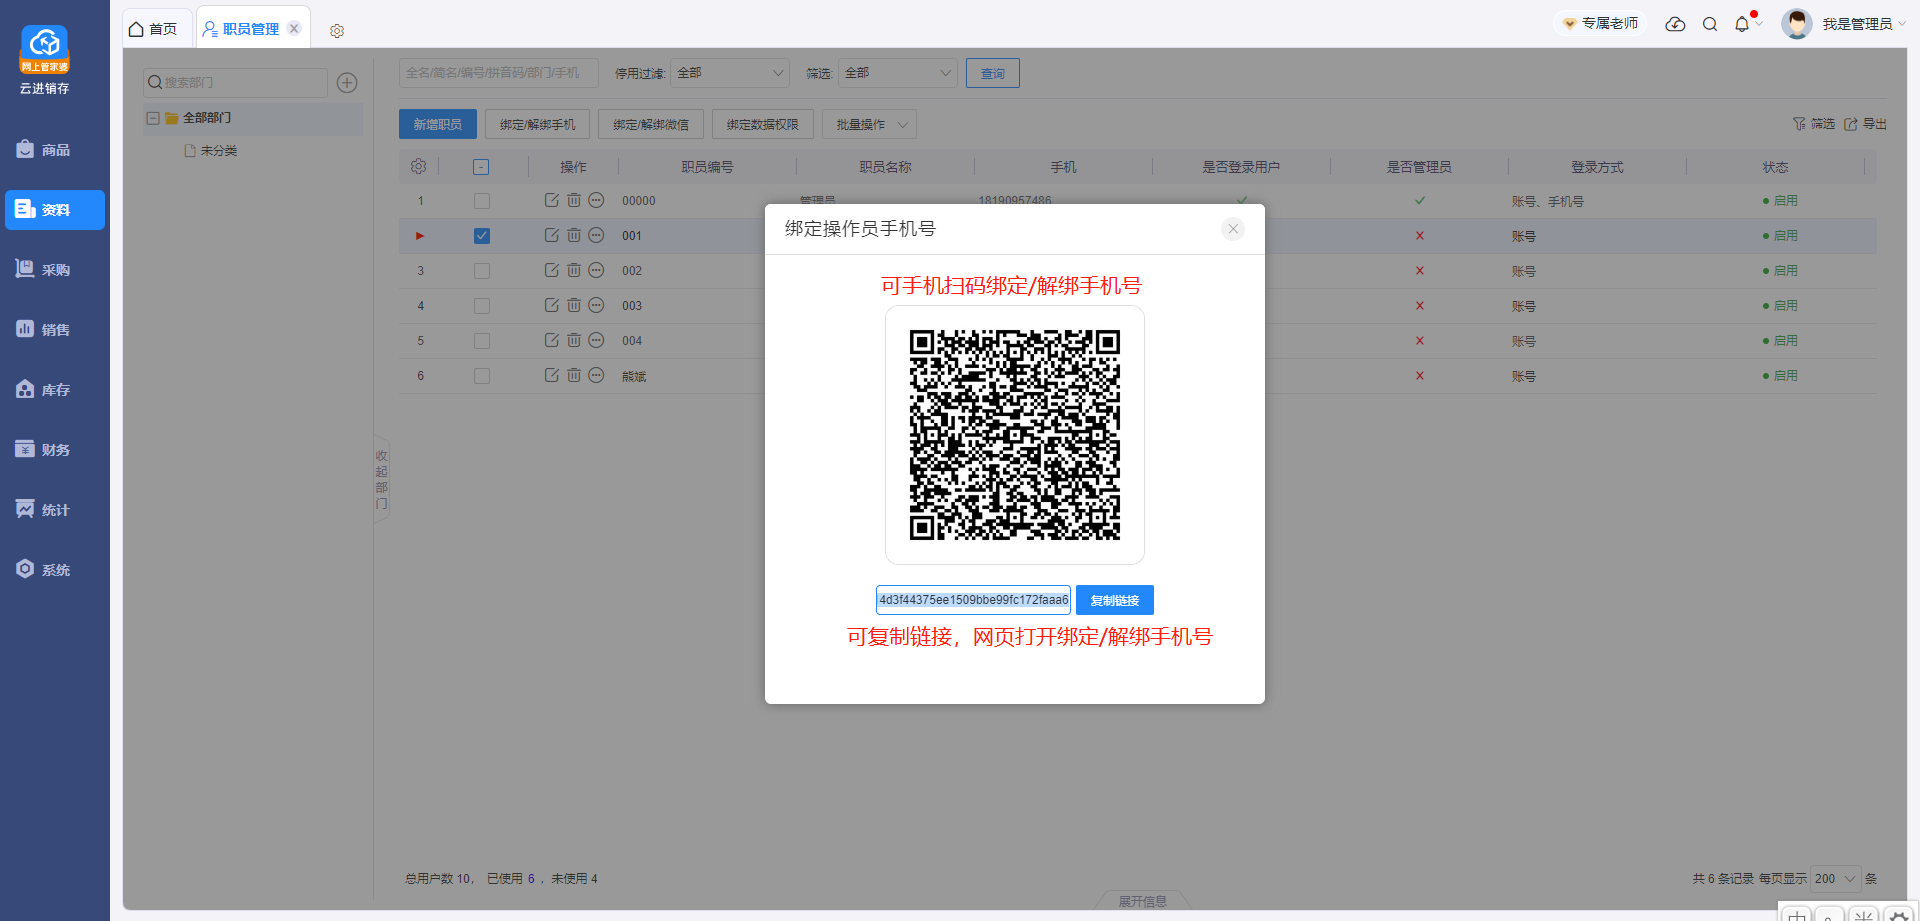Image resolution: width=1920 pixels, height=921 pixels.
Task: Open more actions for row 6
Action: point(596,375)
